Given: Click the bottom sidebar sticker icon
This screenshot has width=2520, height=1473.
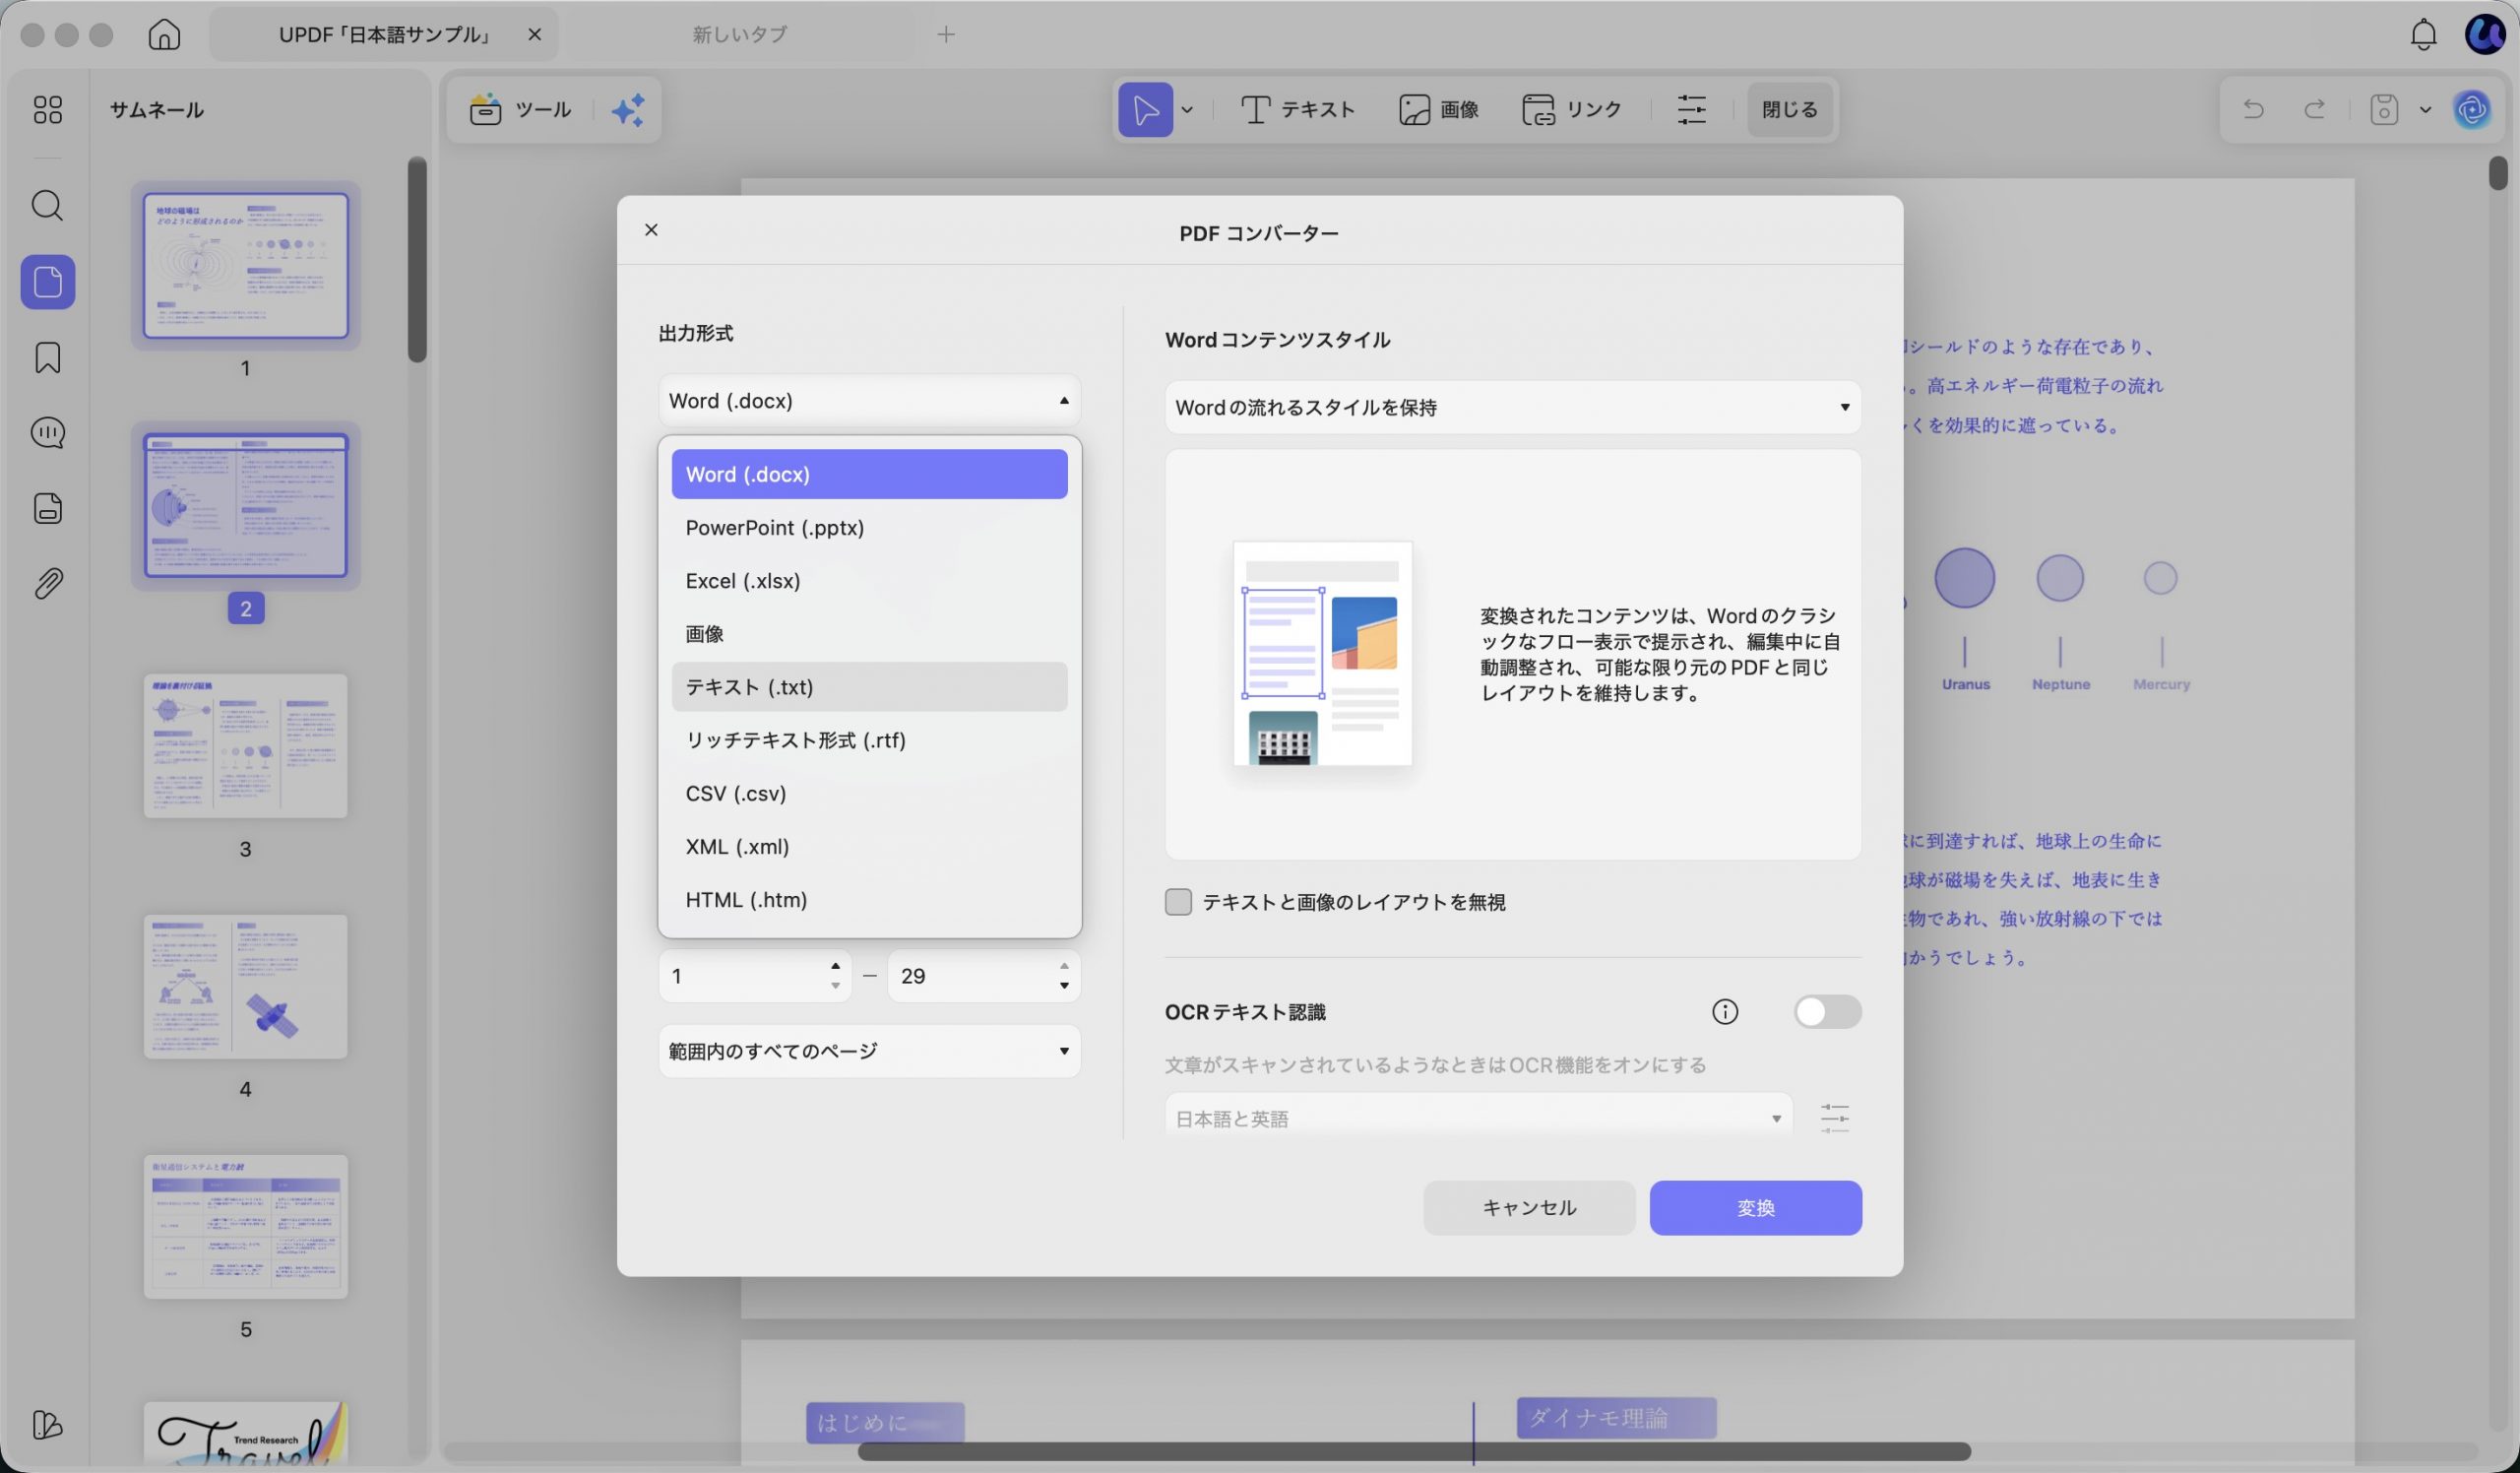Looking at the screenshot, I should coord(48,1424).
